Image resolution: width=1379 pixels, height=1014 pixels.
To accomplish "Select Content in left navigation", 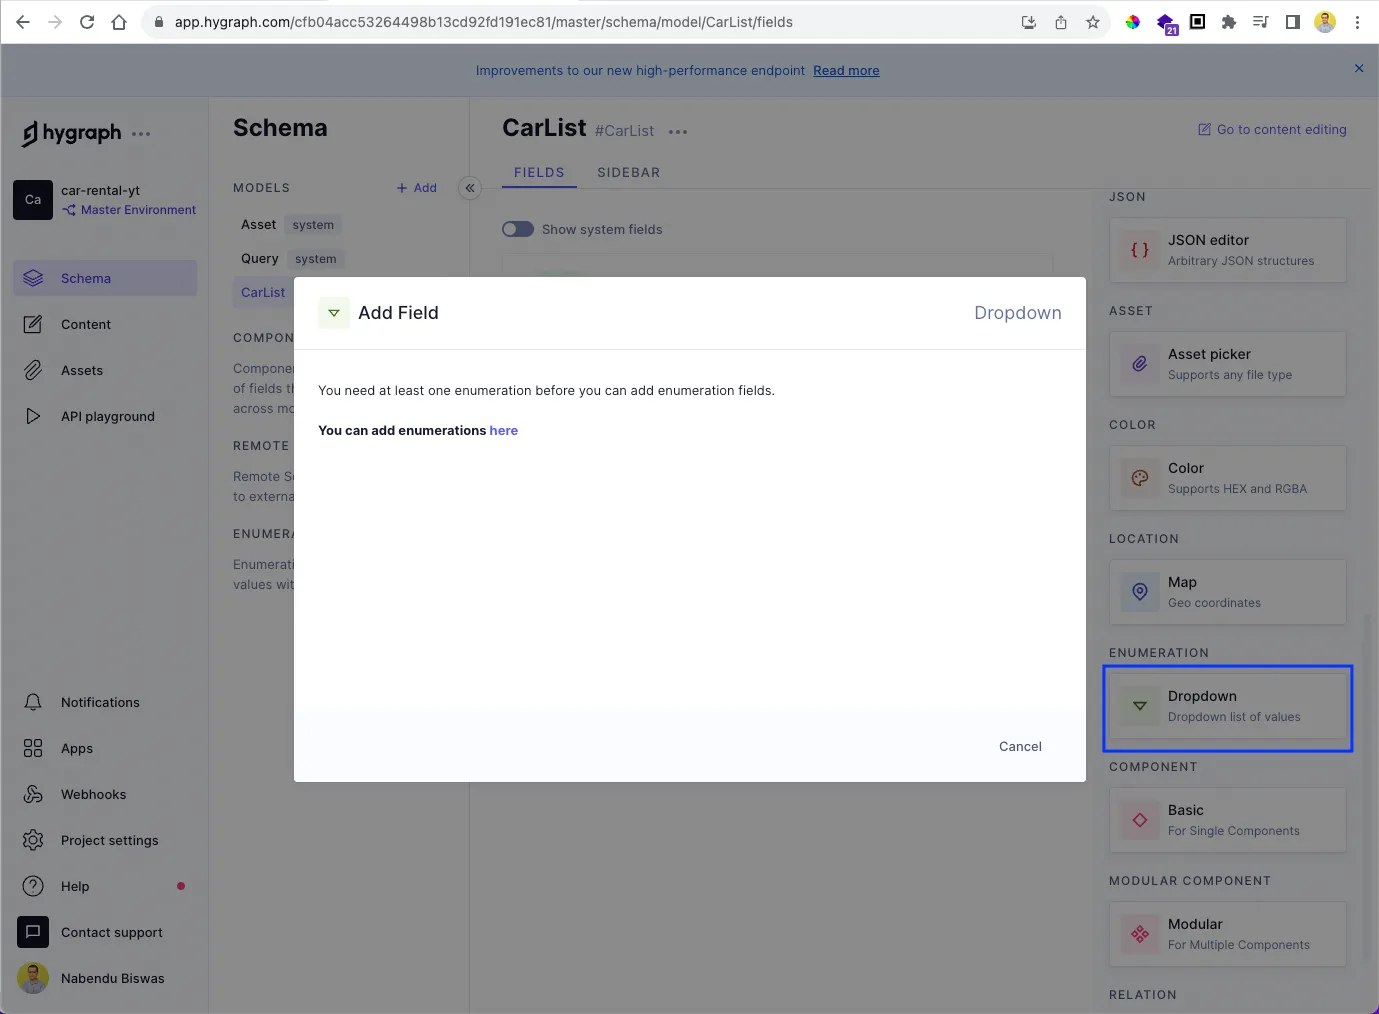I will click(105, 324).
